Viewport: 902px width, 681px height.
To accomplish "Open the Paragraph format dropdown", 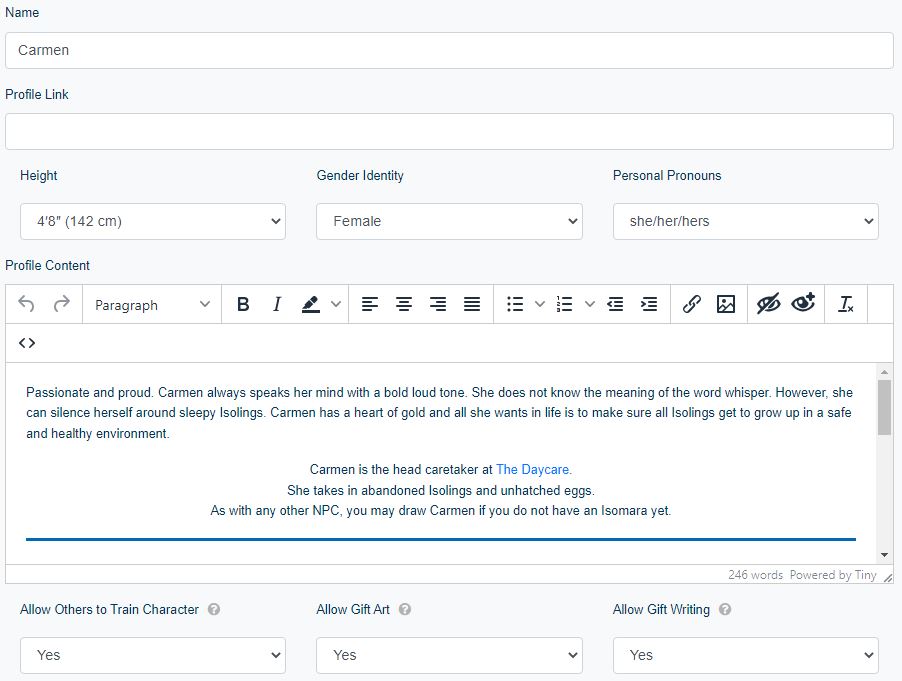I will (152, 305).
